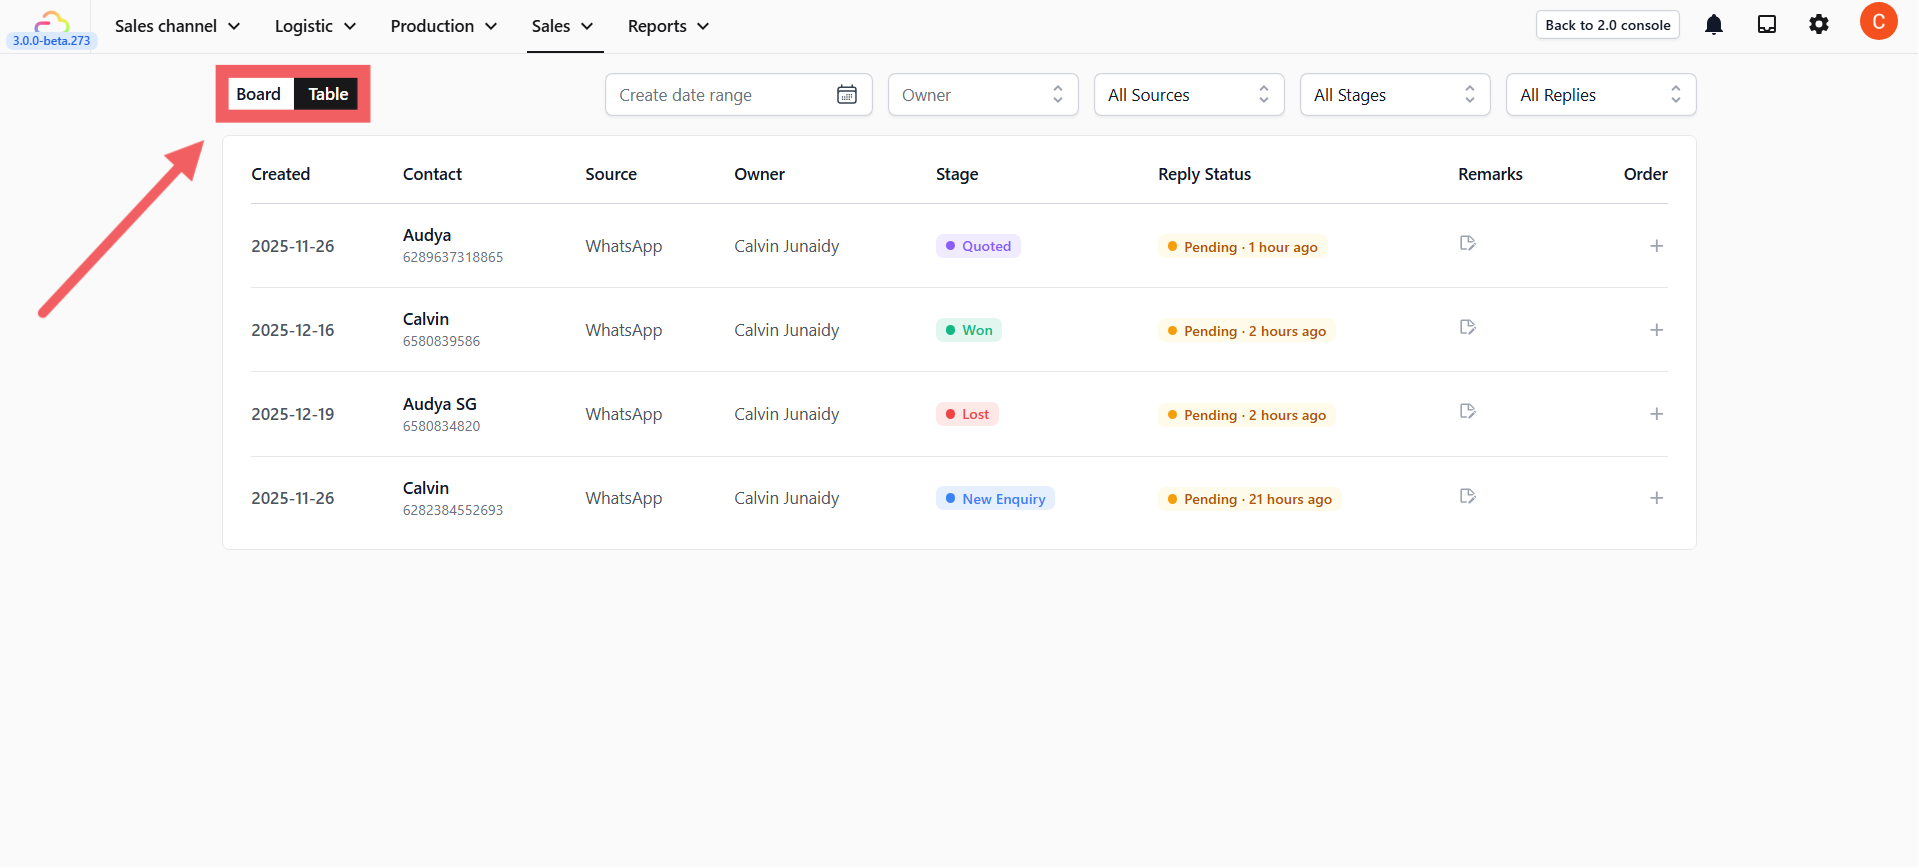Click the Created column header
Screen dimensions: 1919x868
(281, 174)
